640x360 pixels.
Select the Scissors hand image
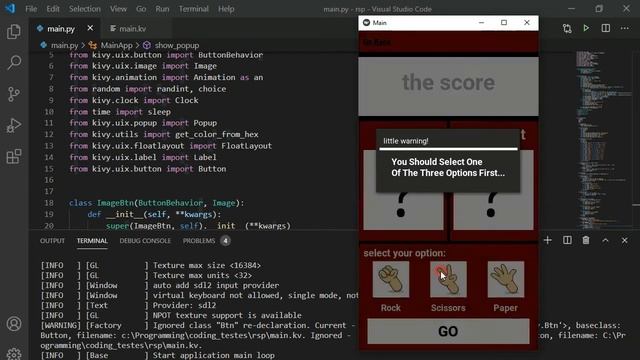(448, 279)
